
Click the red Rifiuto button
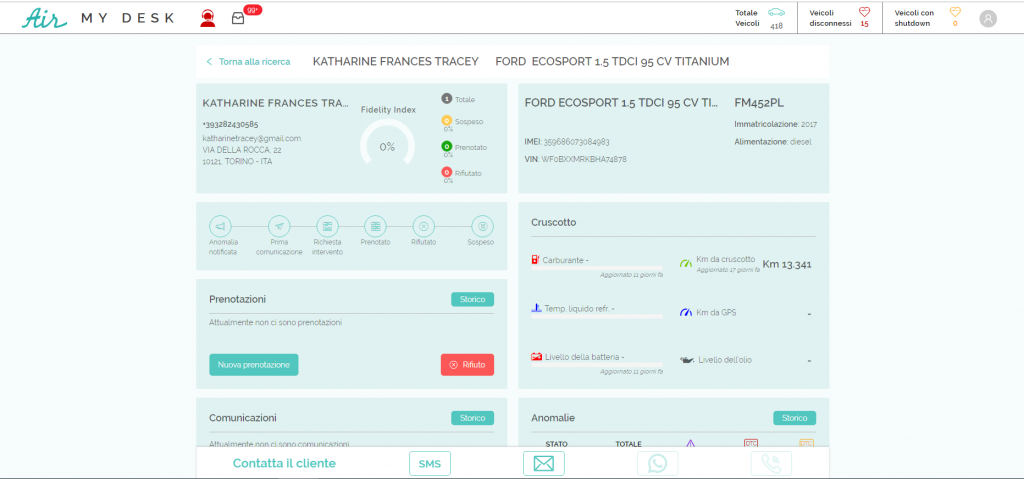[x=467, y=365]
